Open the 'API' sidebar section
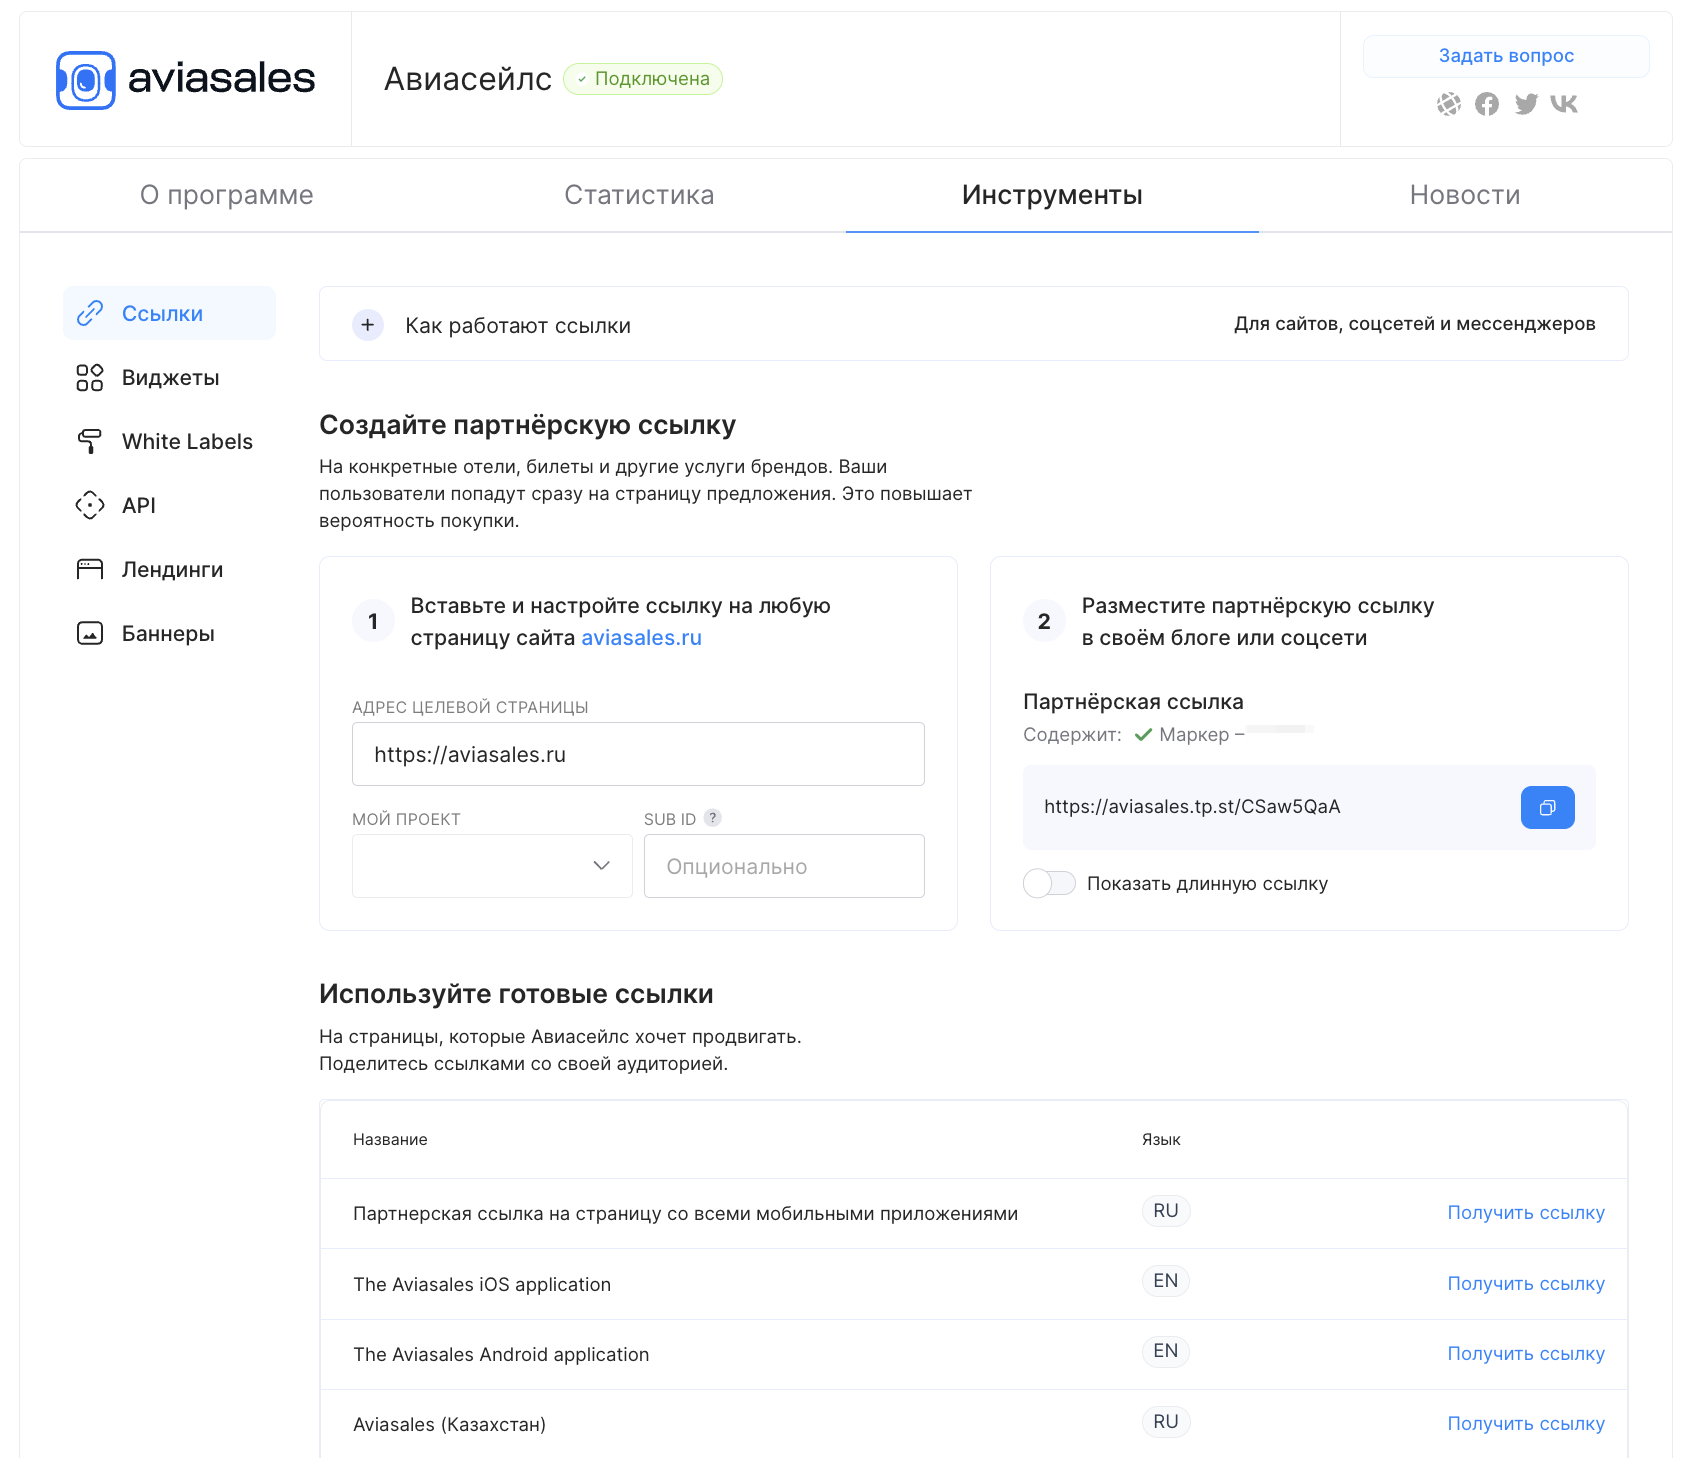Image resolution: width=1702 pixels, height=1458 pixels. click(x=169, y=505)
